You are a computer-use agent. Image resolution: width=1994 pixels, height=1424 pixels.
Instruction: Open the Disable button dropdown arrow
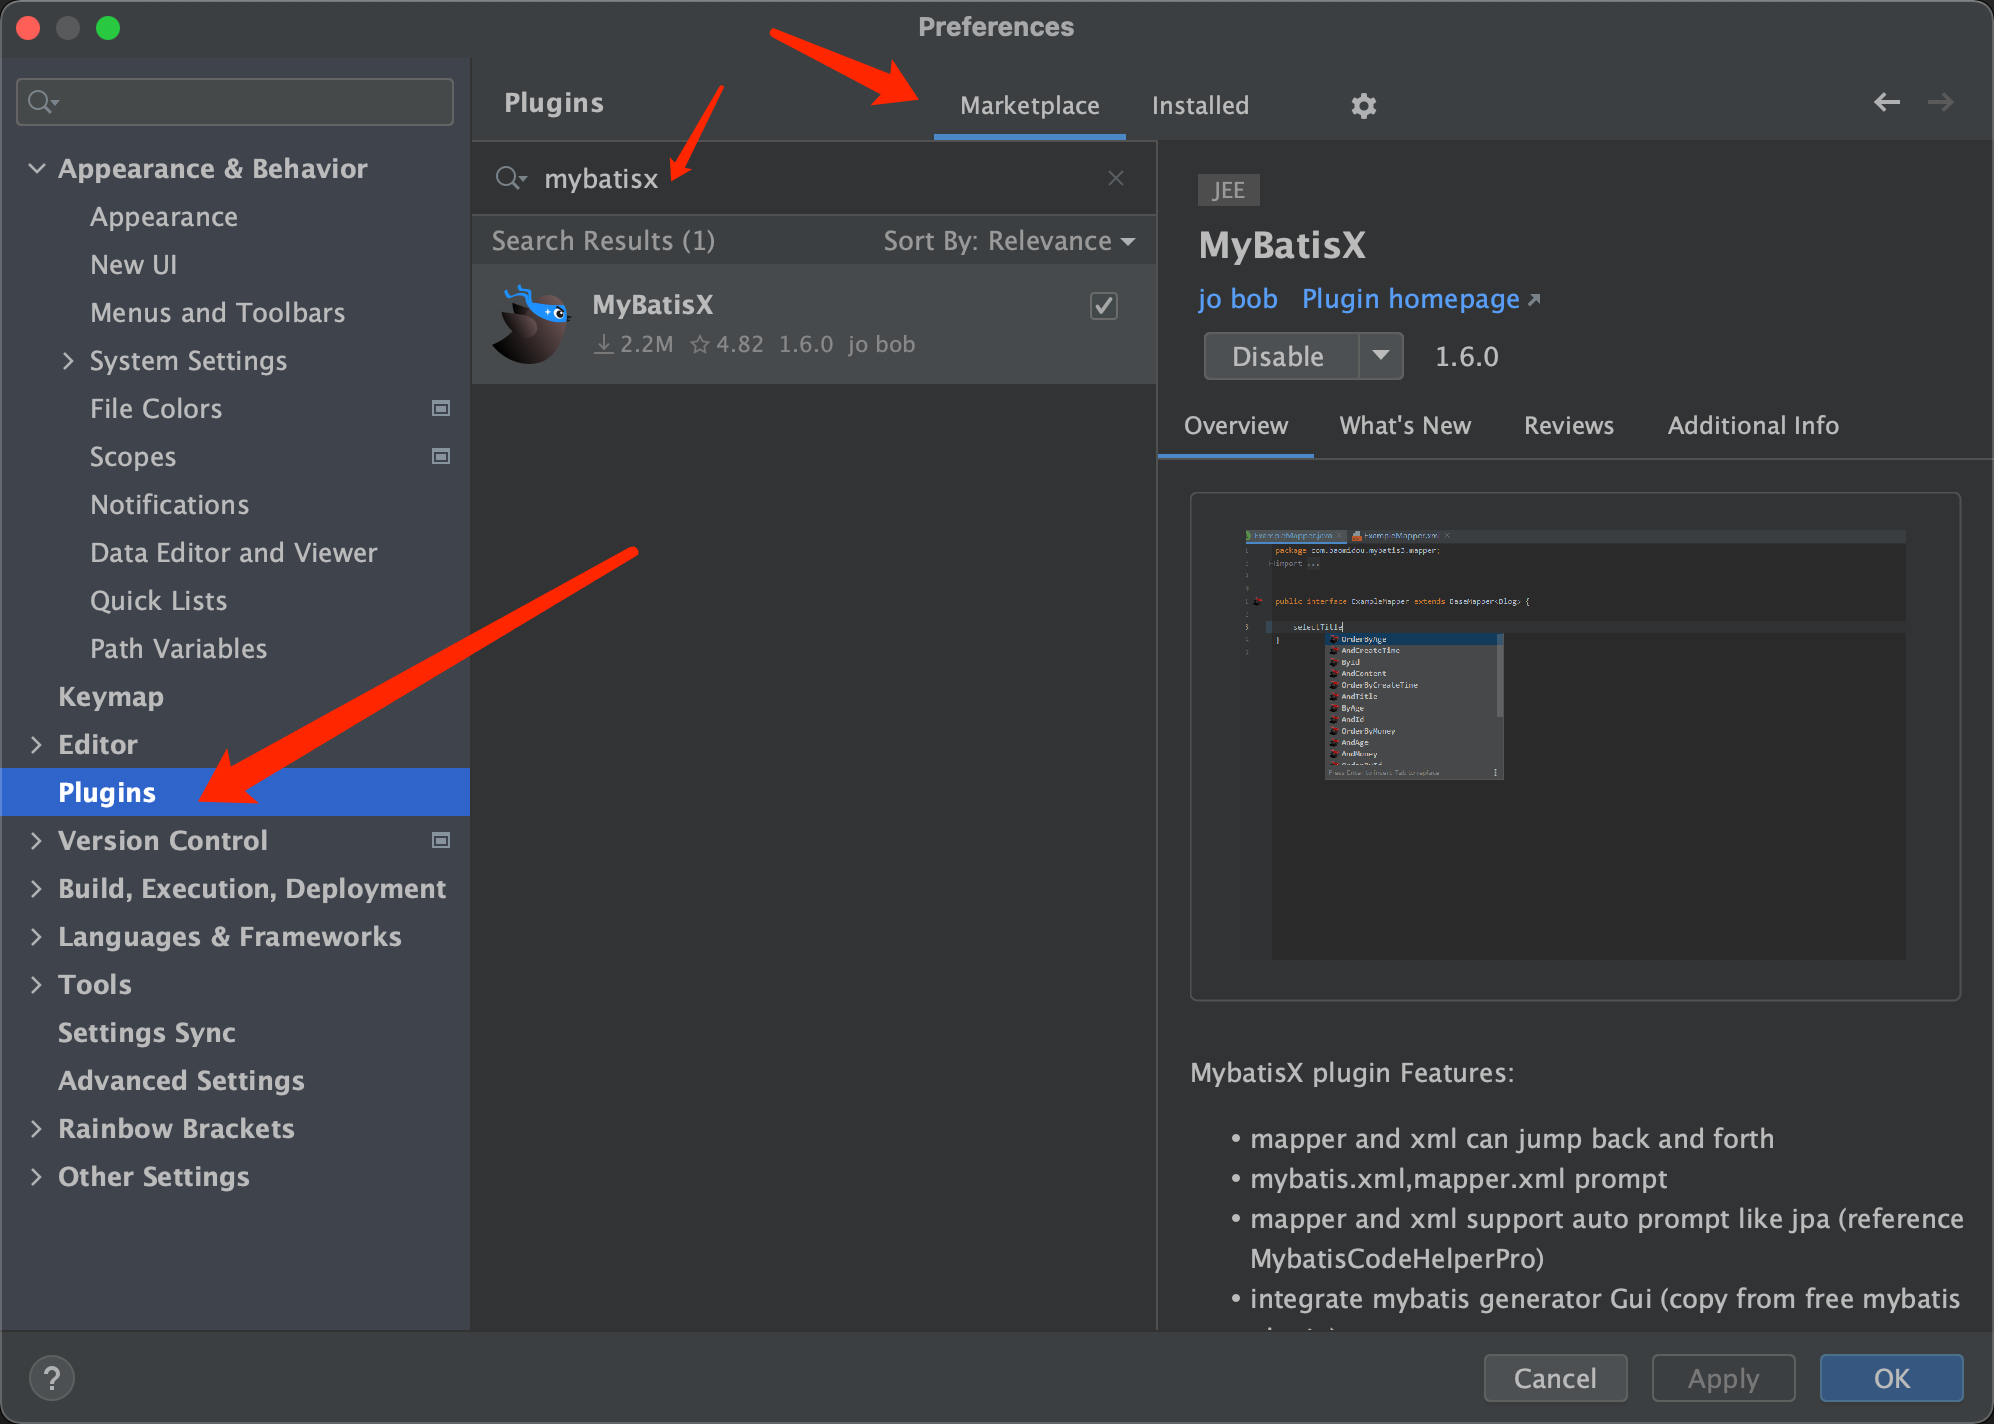1381,356
